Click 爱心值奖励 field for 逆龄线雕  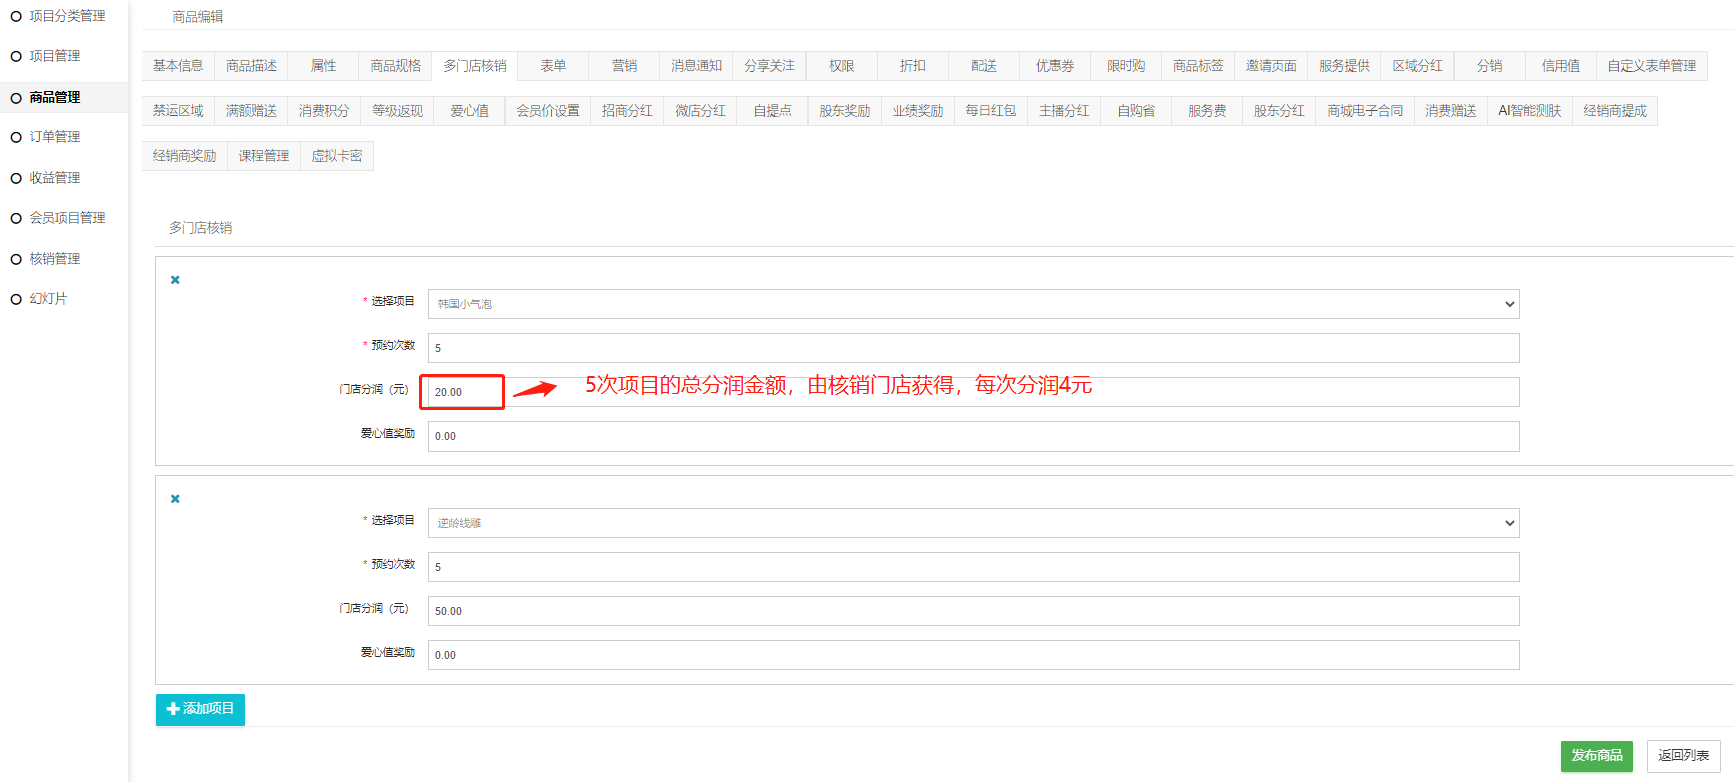(973, 655)
